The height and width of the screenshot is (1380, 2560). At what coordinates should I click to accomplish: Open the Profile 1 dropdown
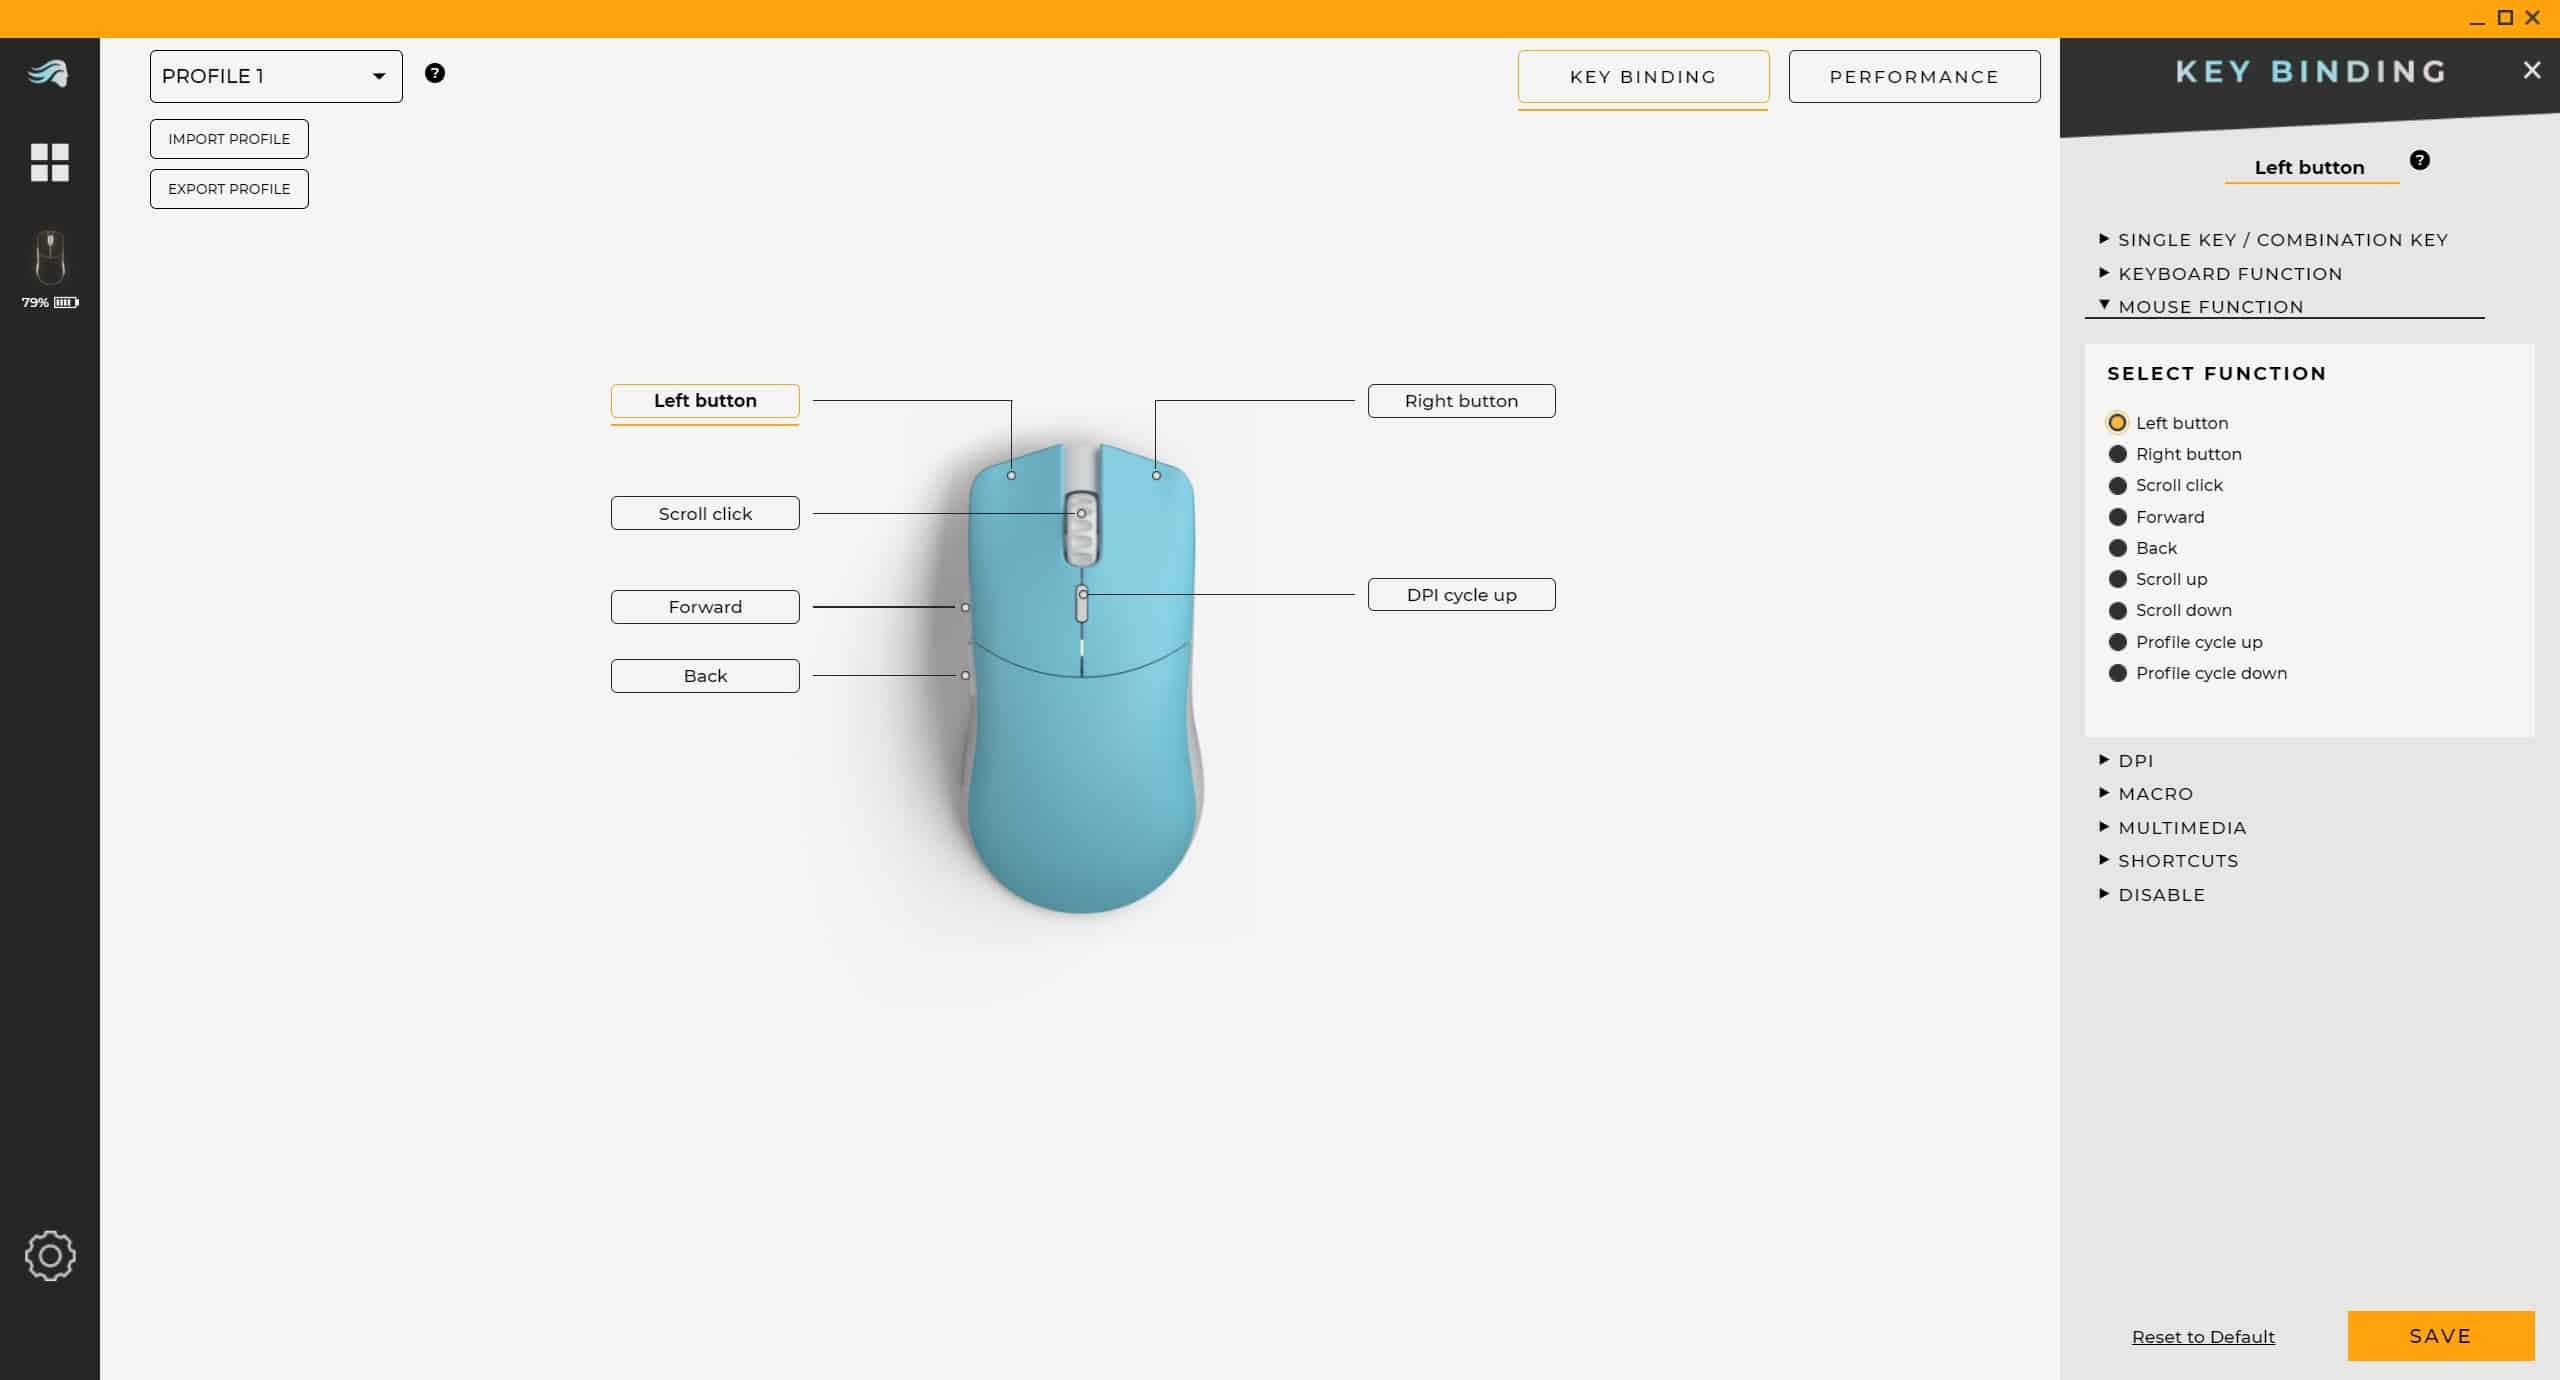tap(276, 76)
